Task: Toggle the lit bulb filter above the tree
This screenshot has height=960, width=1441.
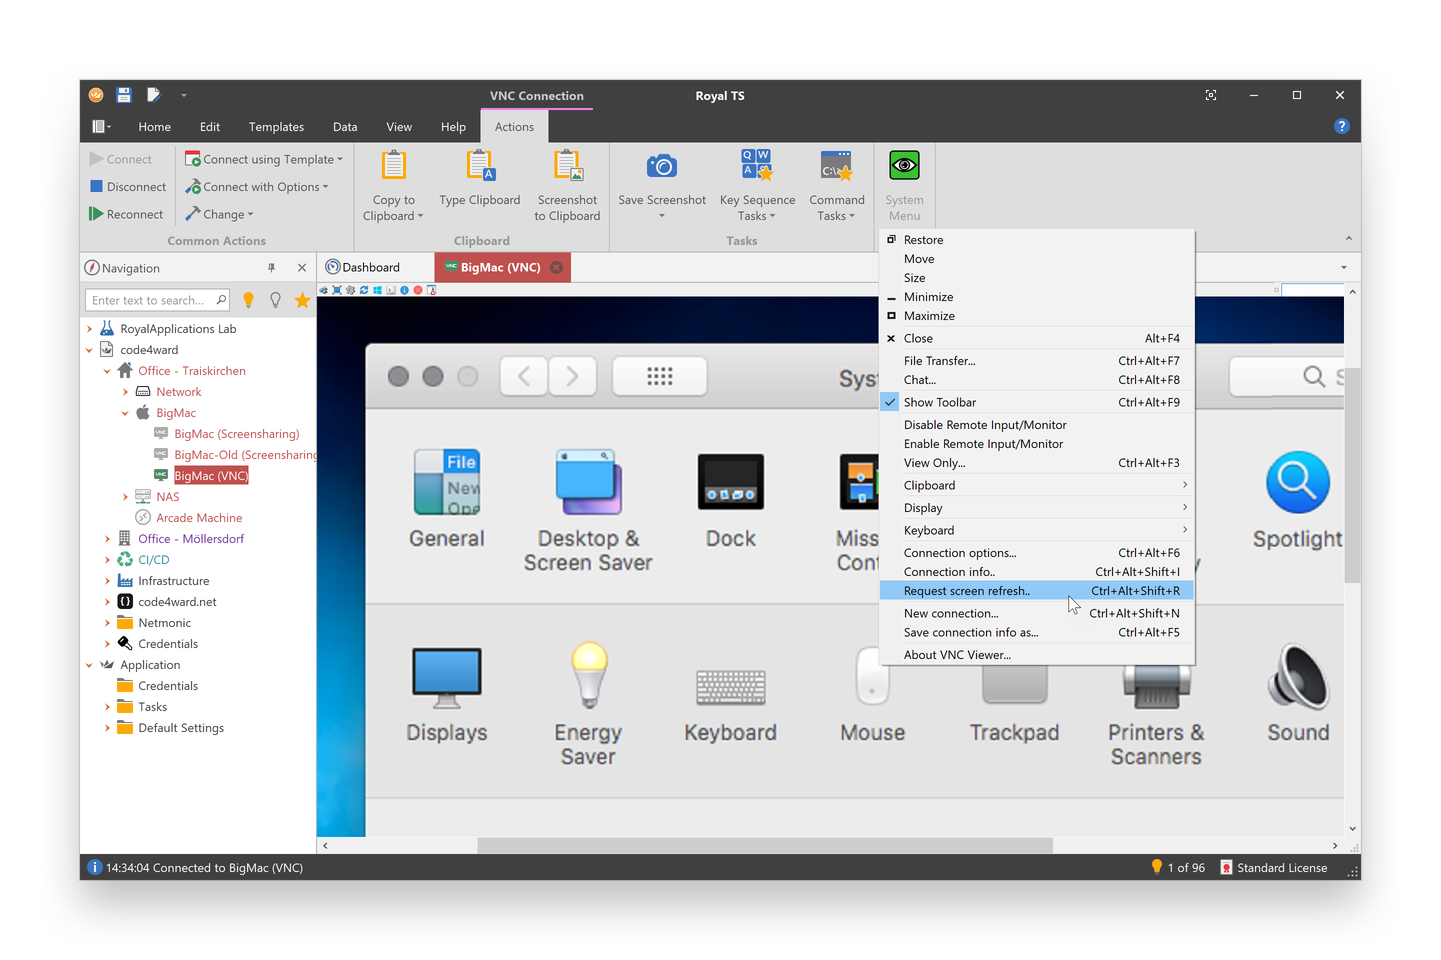Action: (x=248, y=299)
